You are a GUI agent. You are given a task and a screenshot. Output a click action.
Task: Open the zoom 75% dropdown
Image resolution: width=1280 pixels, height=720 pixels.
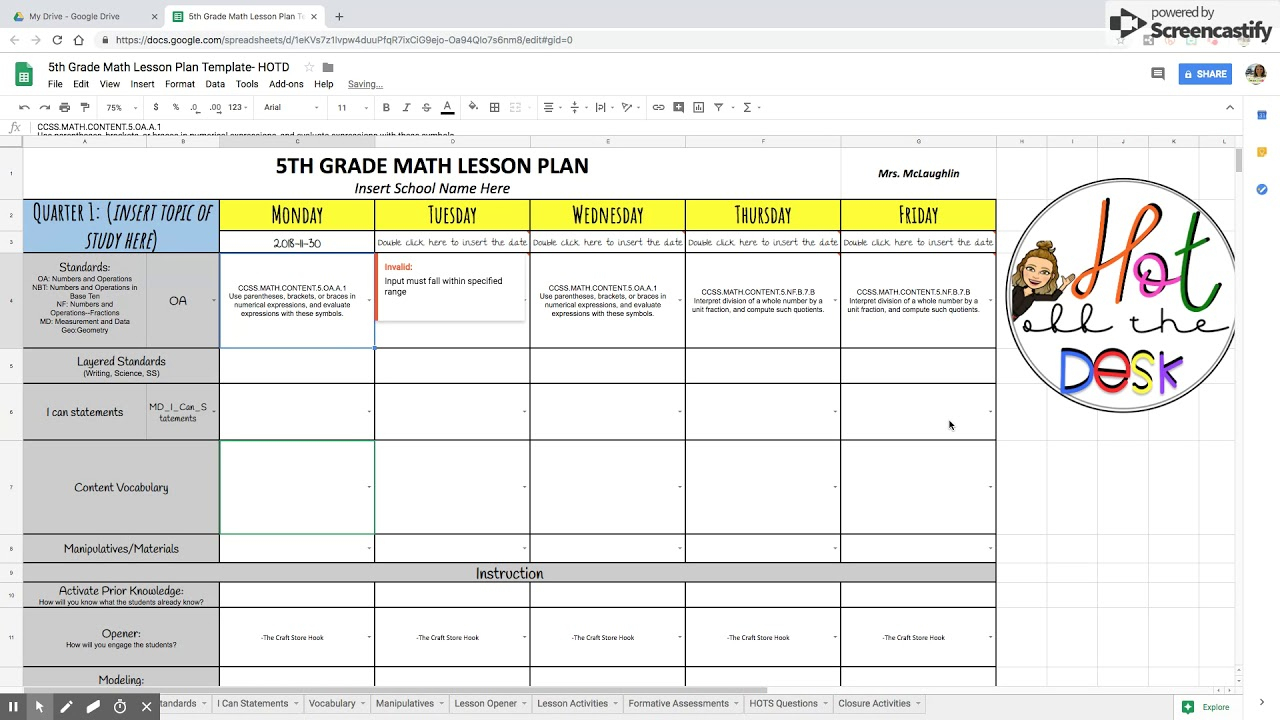click(119, 107)
